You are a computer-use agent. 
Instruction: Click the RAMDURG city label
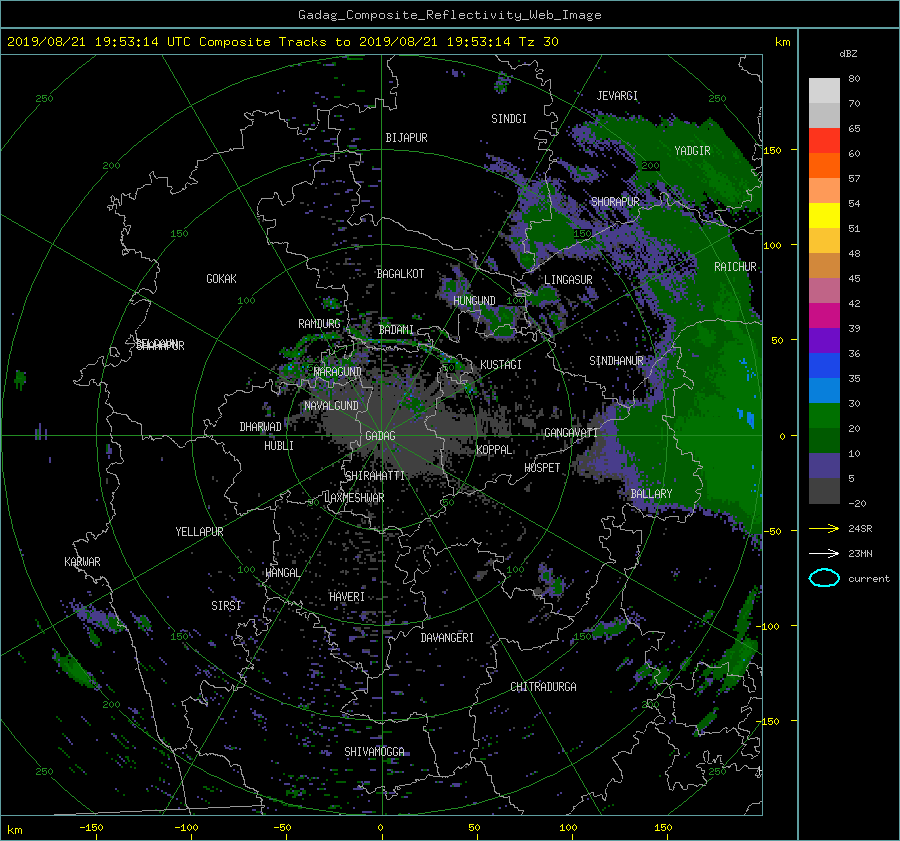319,324
